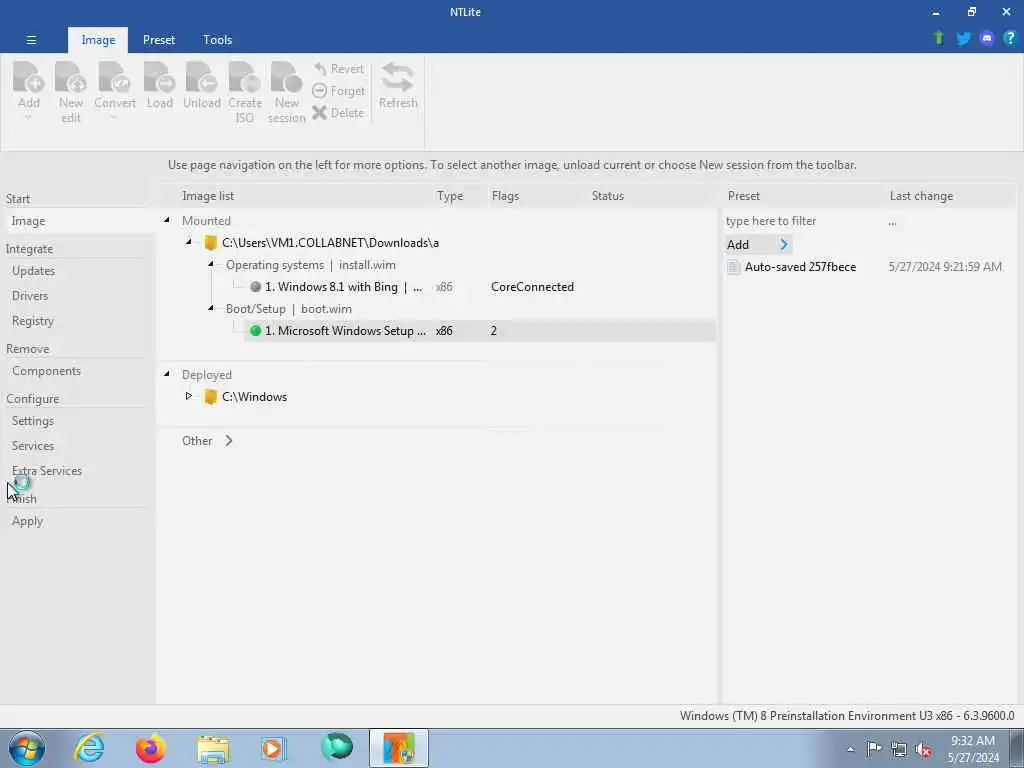
Task: Expand the Other section chevron
Action: tap(229, 441)
